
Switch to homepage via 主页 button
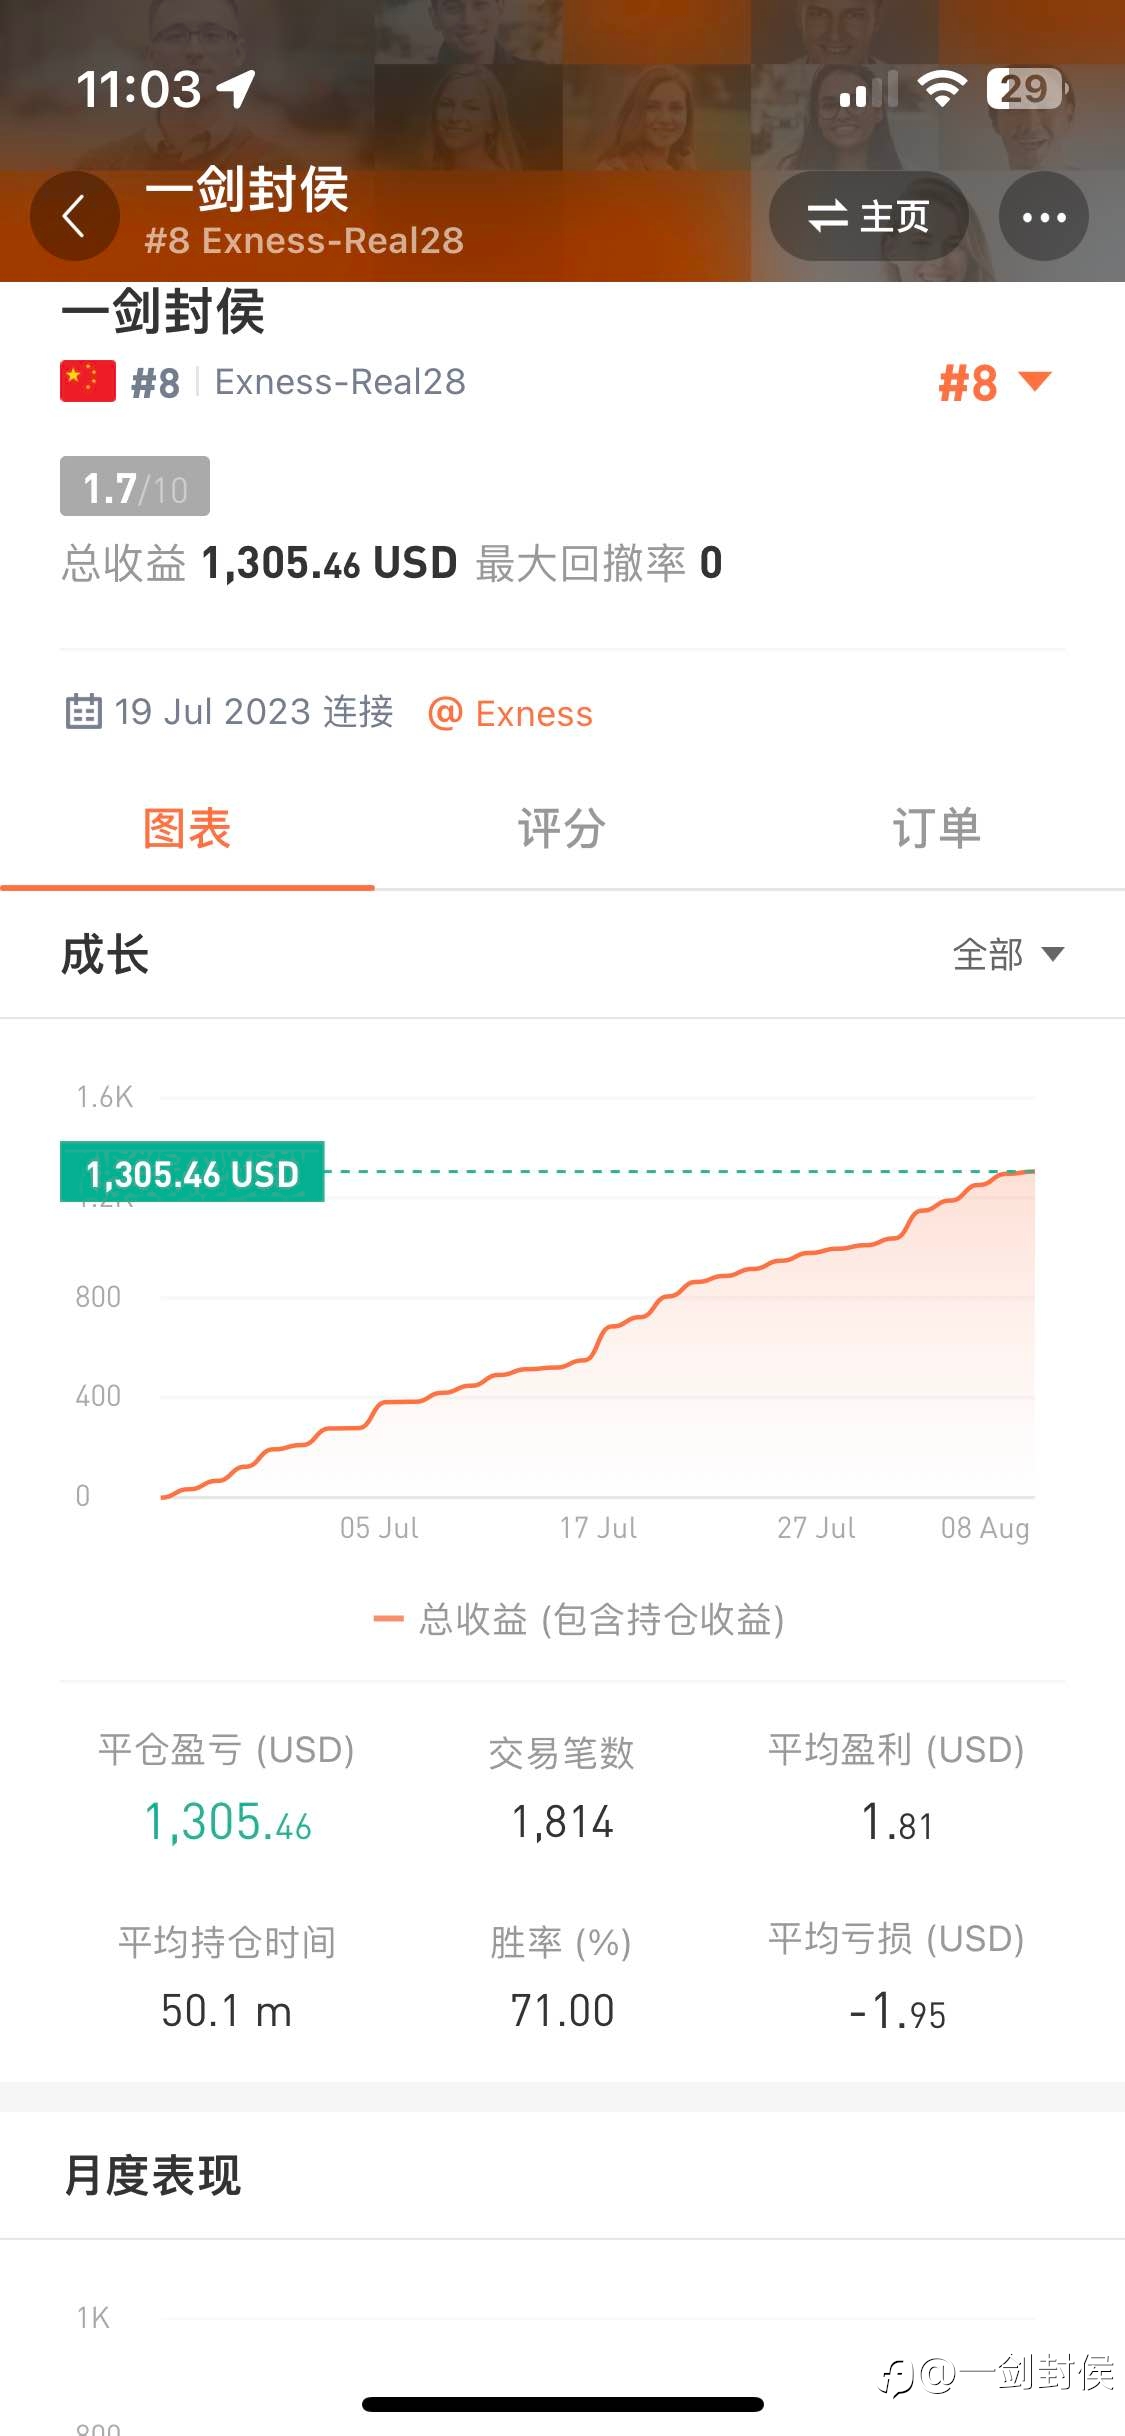tap(868, 217)
